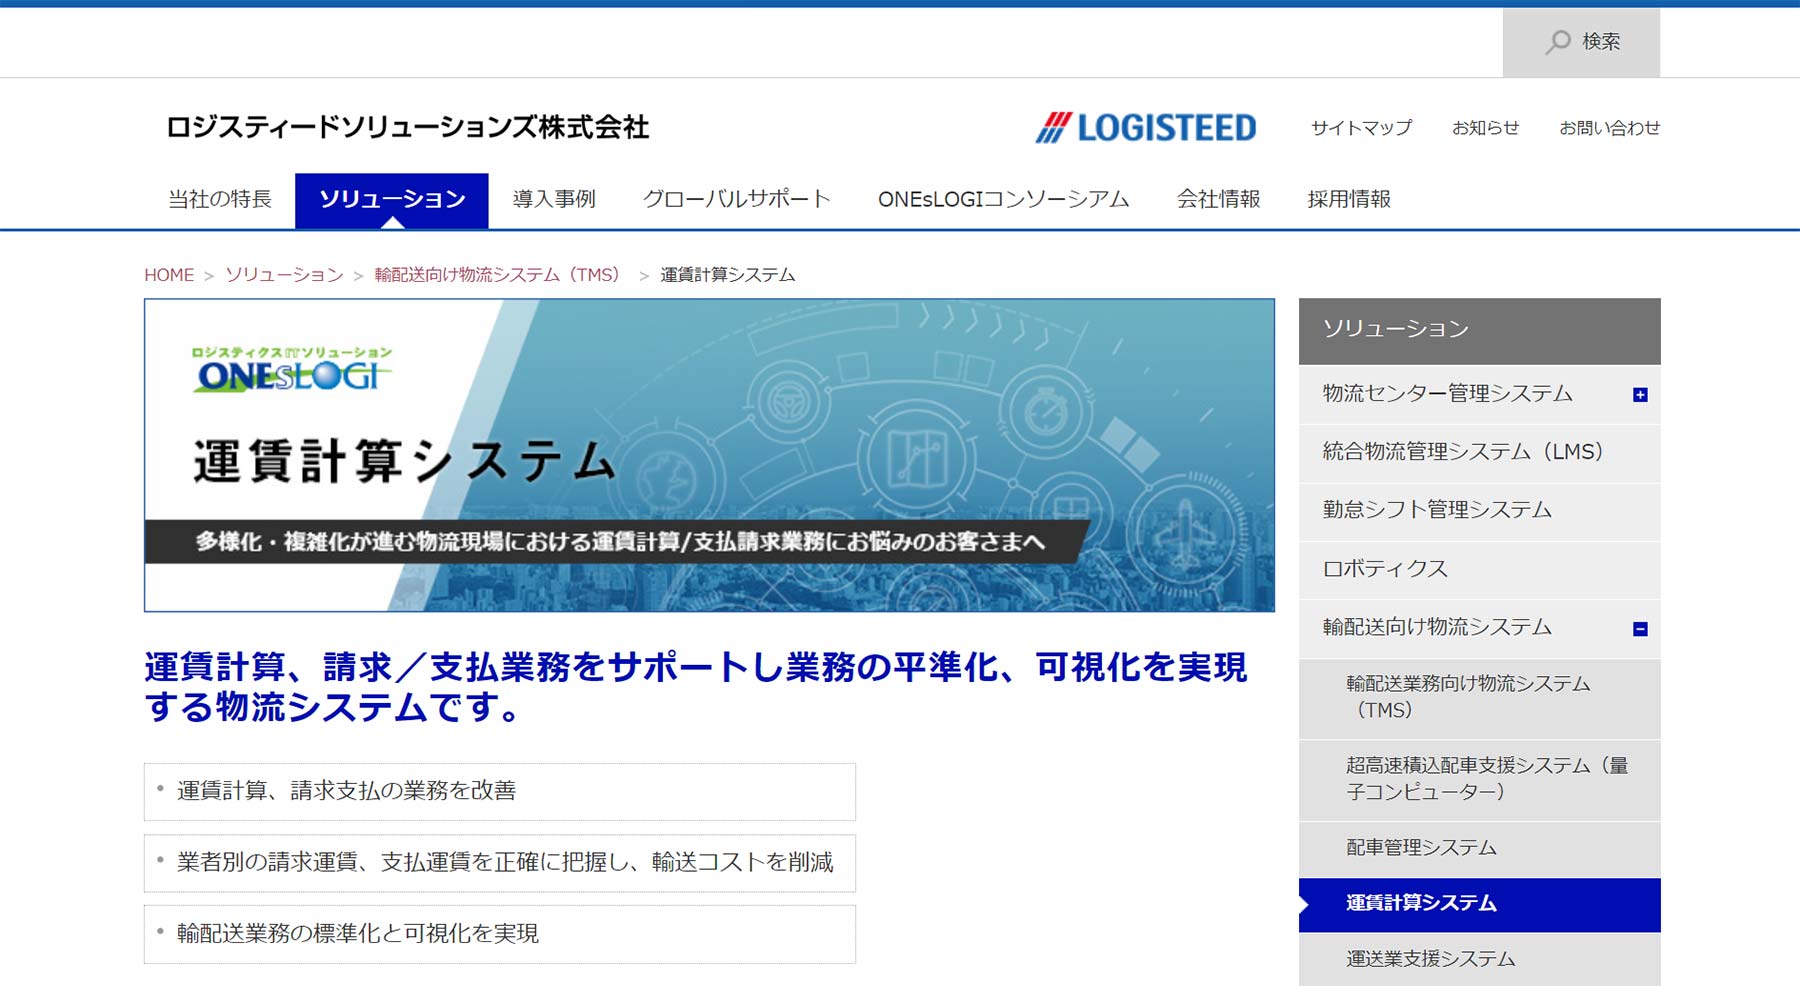The height and width of the screenshot is (986, 1800).
Task: Open 会社情報 menu tab
Action: click(x=1218, y=199)
